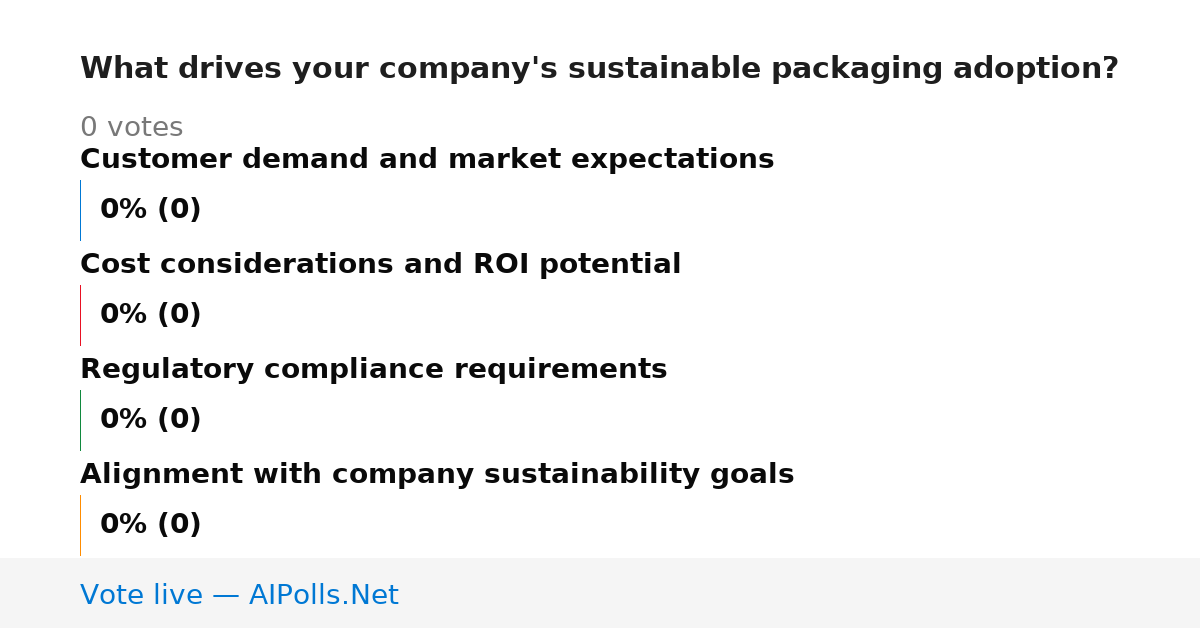Click 0% (0) result for Cost considerations
Screen dimensions: 1200x628
(x=151, y=315)
